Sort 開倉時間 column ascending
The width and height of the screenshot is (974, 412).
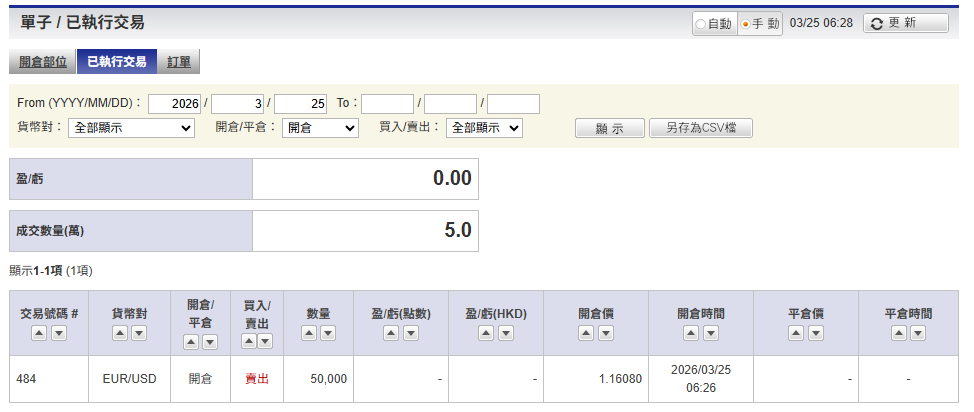[691, 334]
